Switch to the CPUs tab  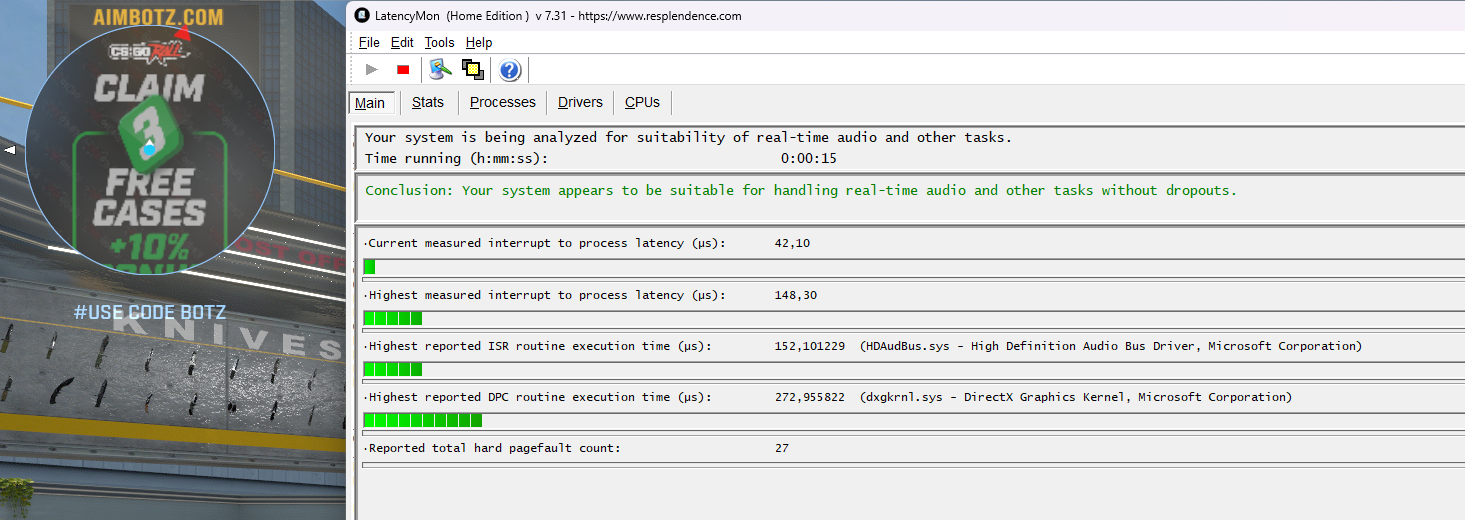coord(642,102)
